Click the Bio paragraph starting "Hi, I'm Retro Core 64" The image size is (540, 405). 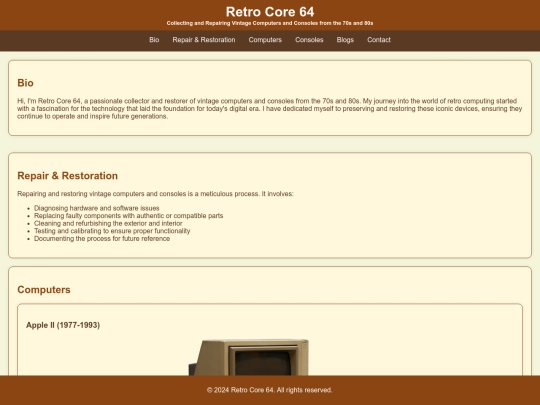pyautogui.click(x=270, y=108)
